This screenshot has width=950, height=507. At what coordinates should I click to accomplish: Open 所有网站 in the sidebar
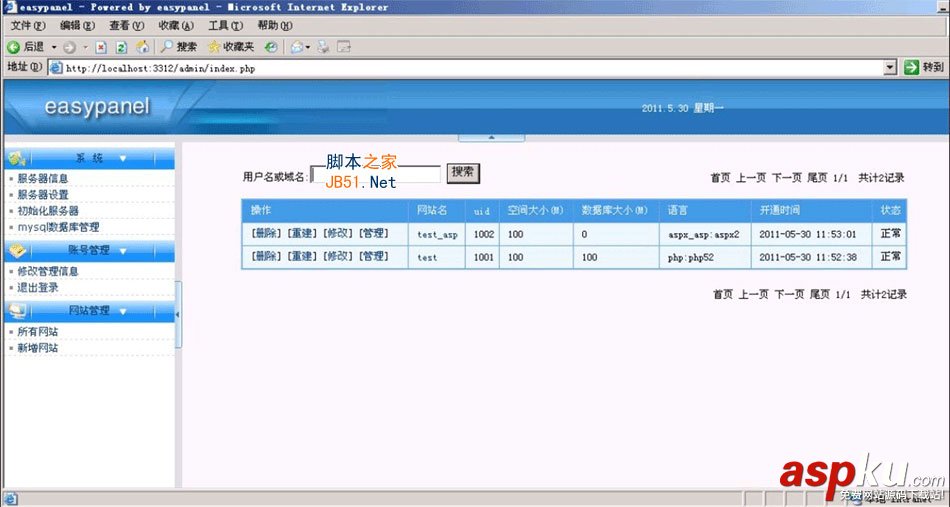38,332
